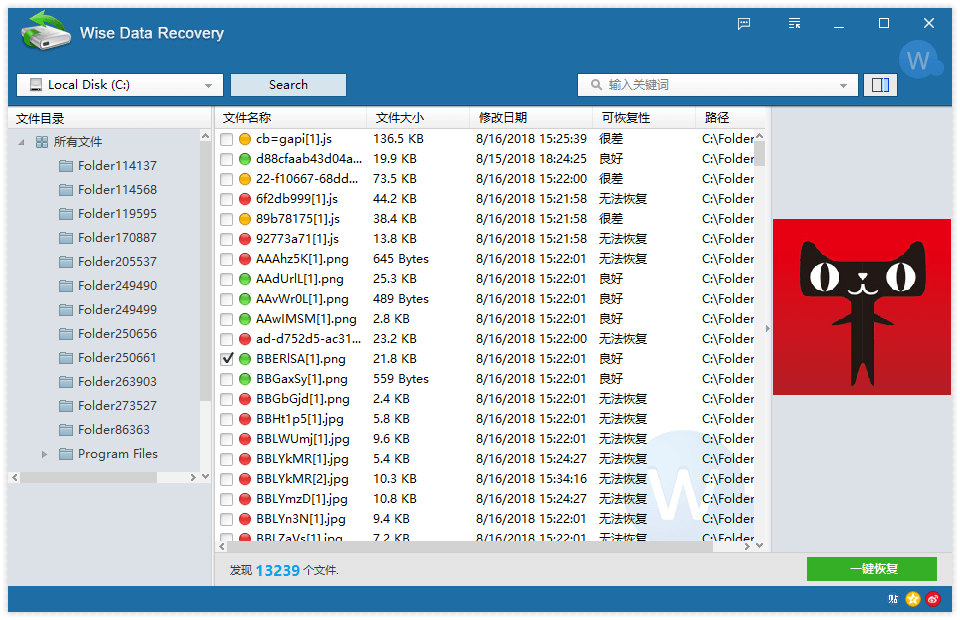Select the Folder205537 folder
The height and width of the screenshot is (620, 960).
[108, 262]
